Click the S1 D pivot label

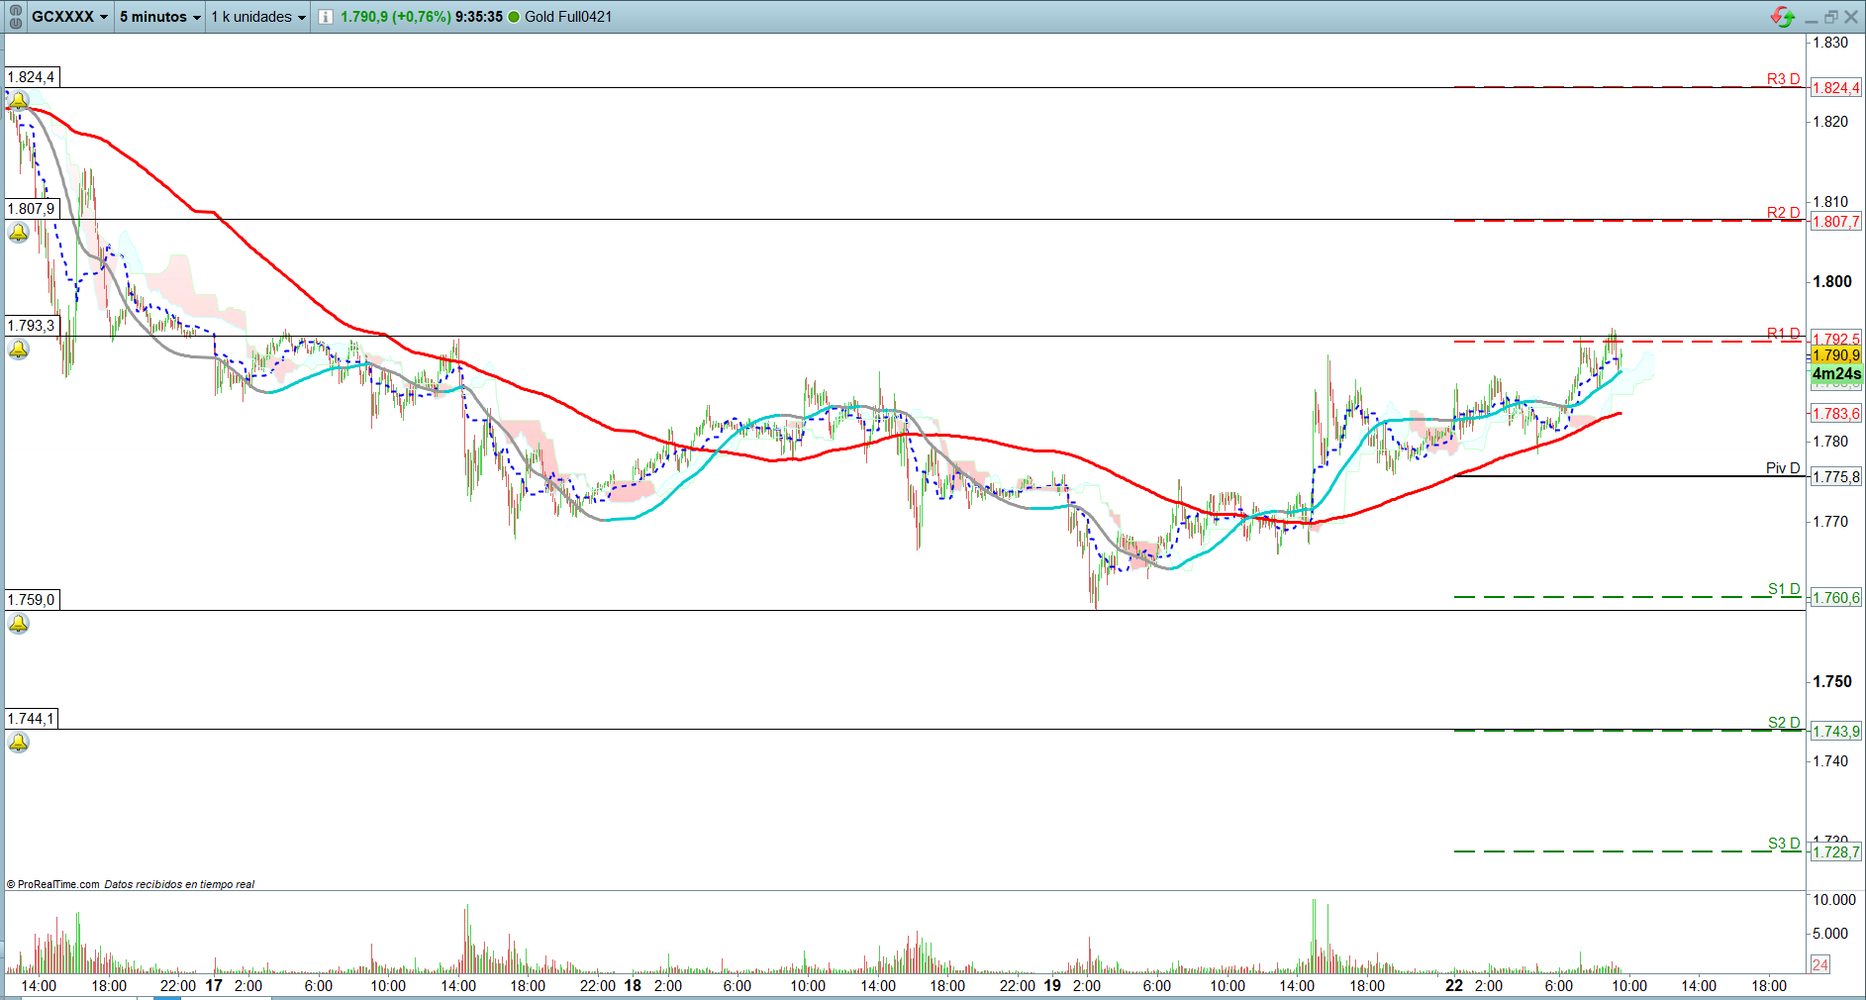(x=1784, y=589)
